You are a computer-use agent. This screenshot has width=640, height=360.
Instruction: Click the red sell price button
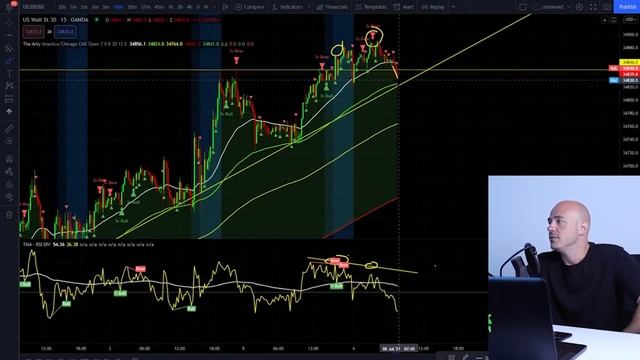point(33,31)
